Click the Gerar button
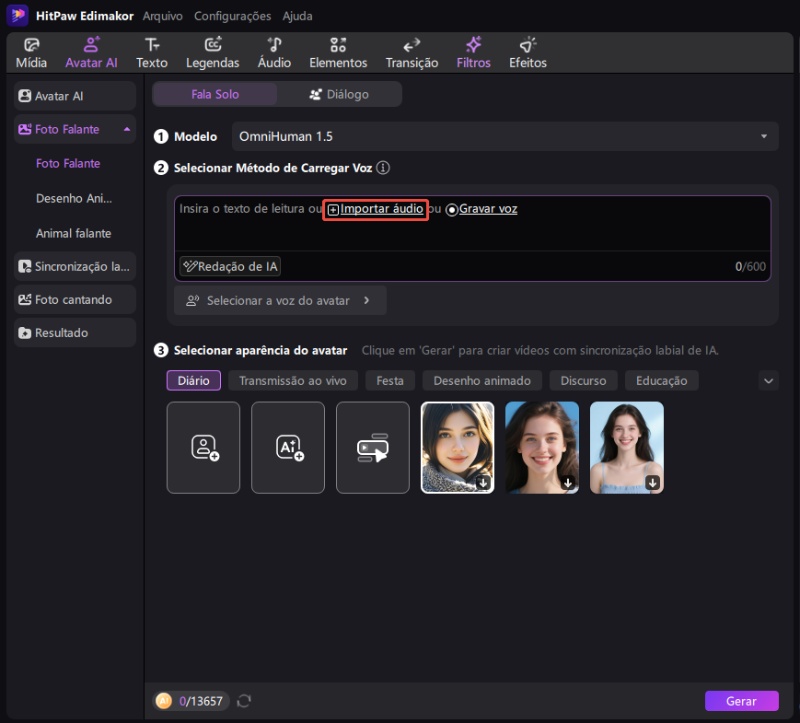800x723 pixels. [741, 701]
